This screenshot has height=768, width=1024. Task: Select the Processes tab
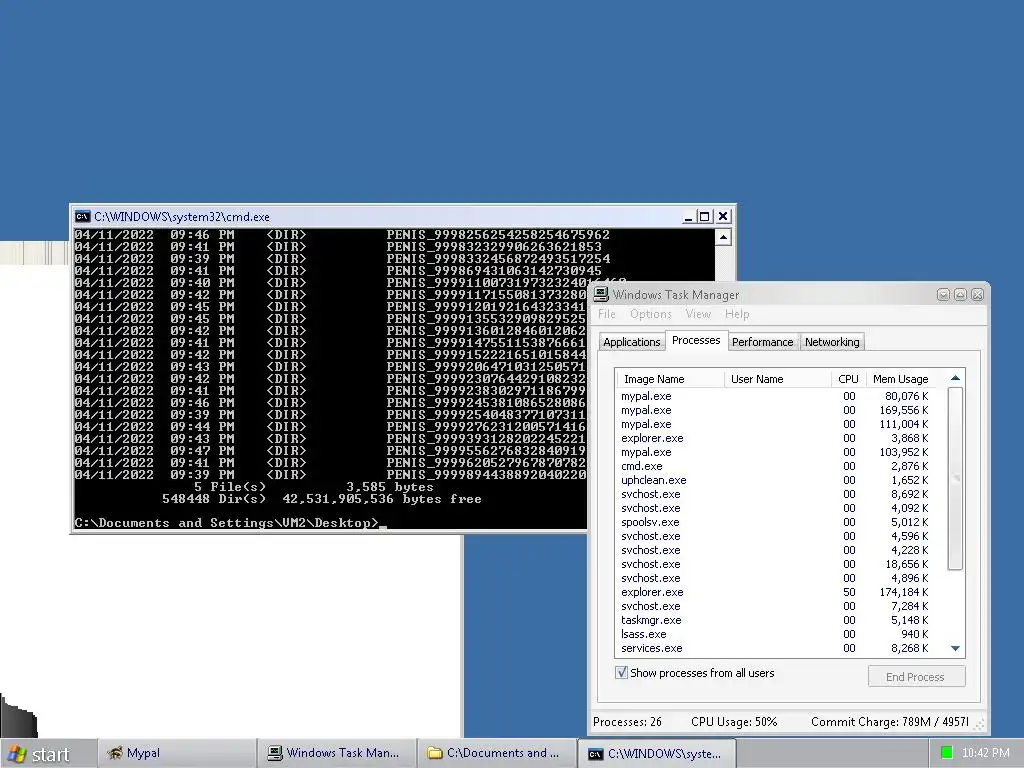[696, 340]
